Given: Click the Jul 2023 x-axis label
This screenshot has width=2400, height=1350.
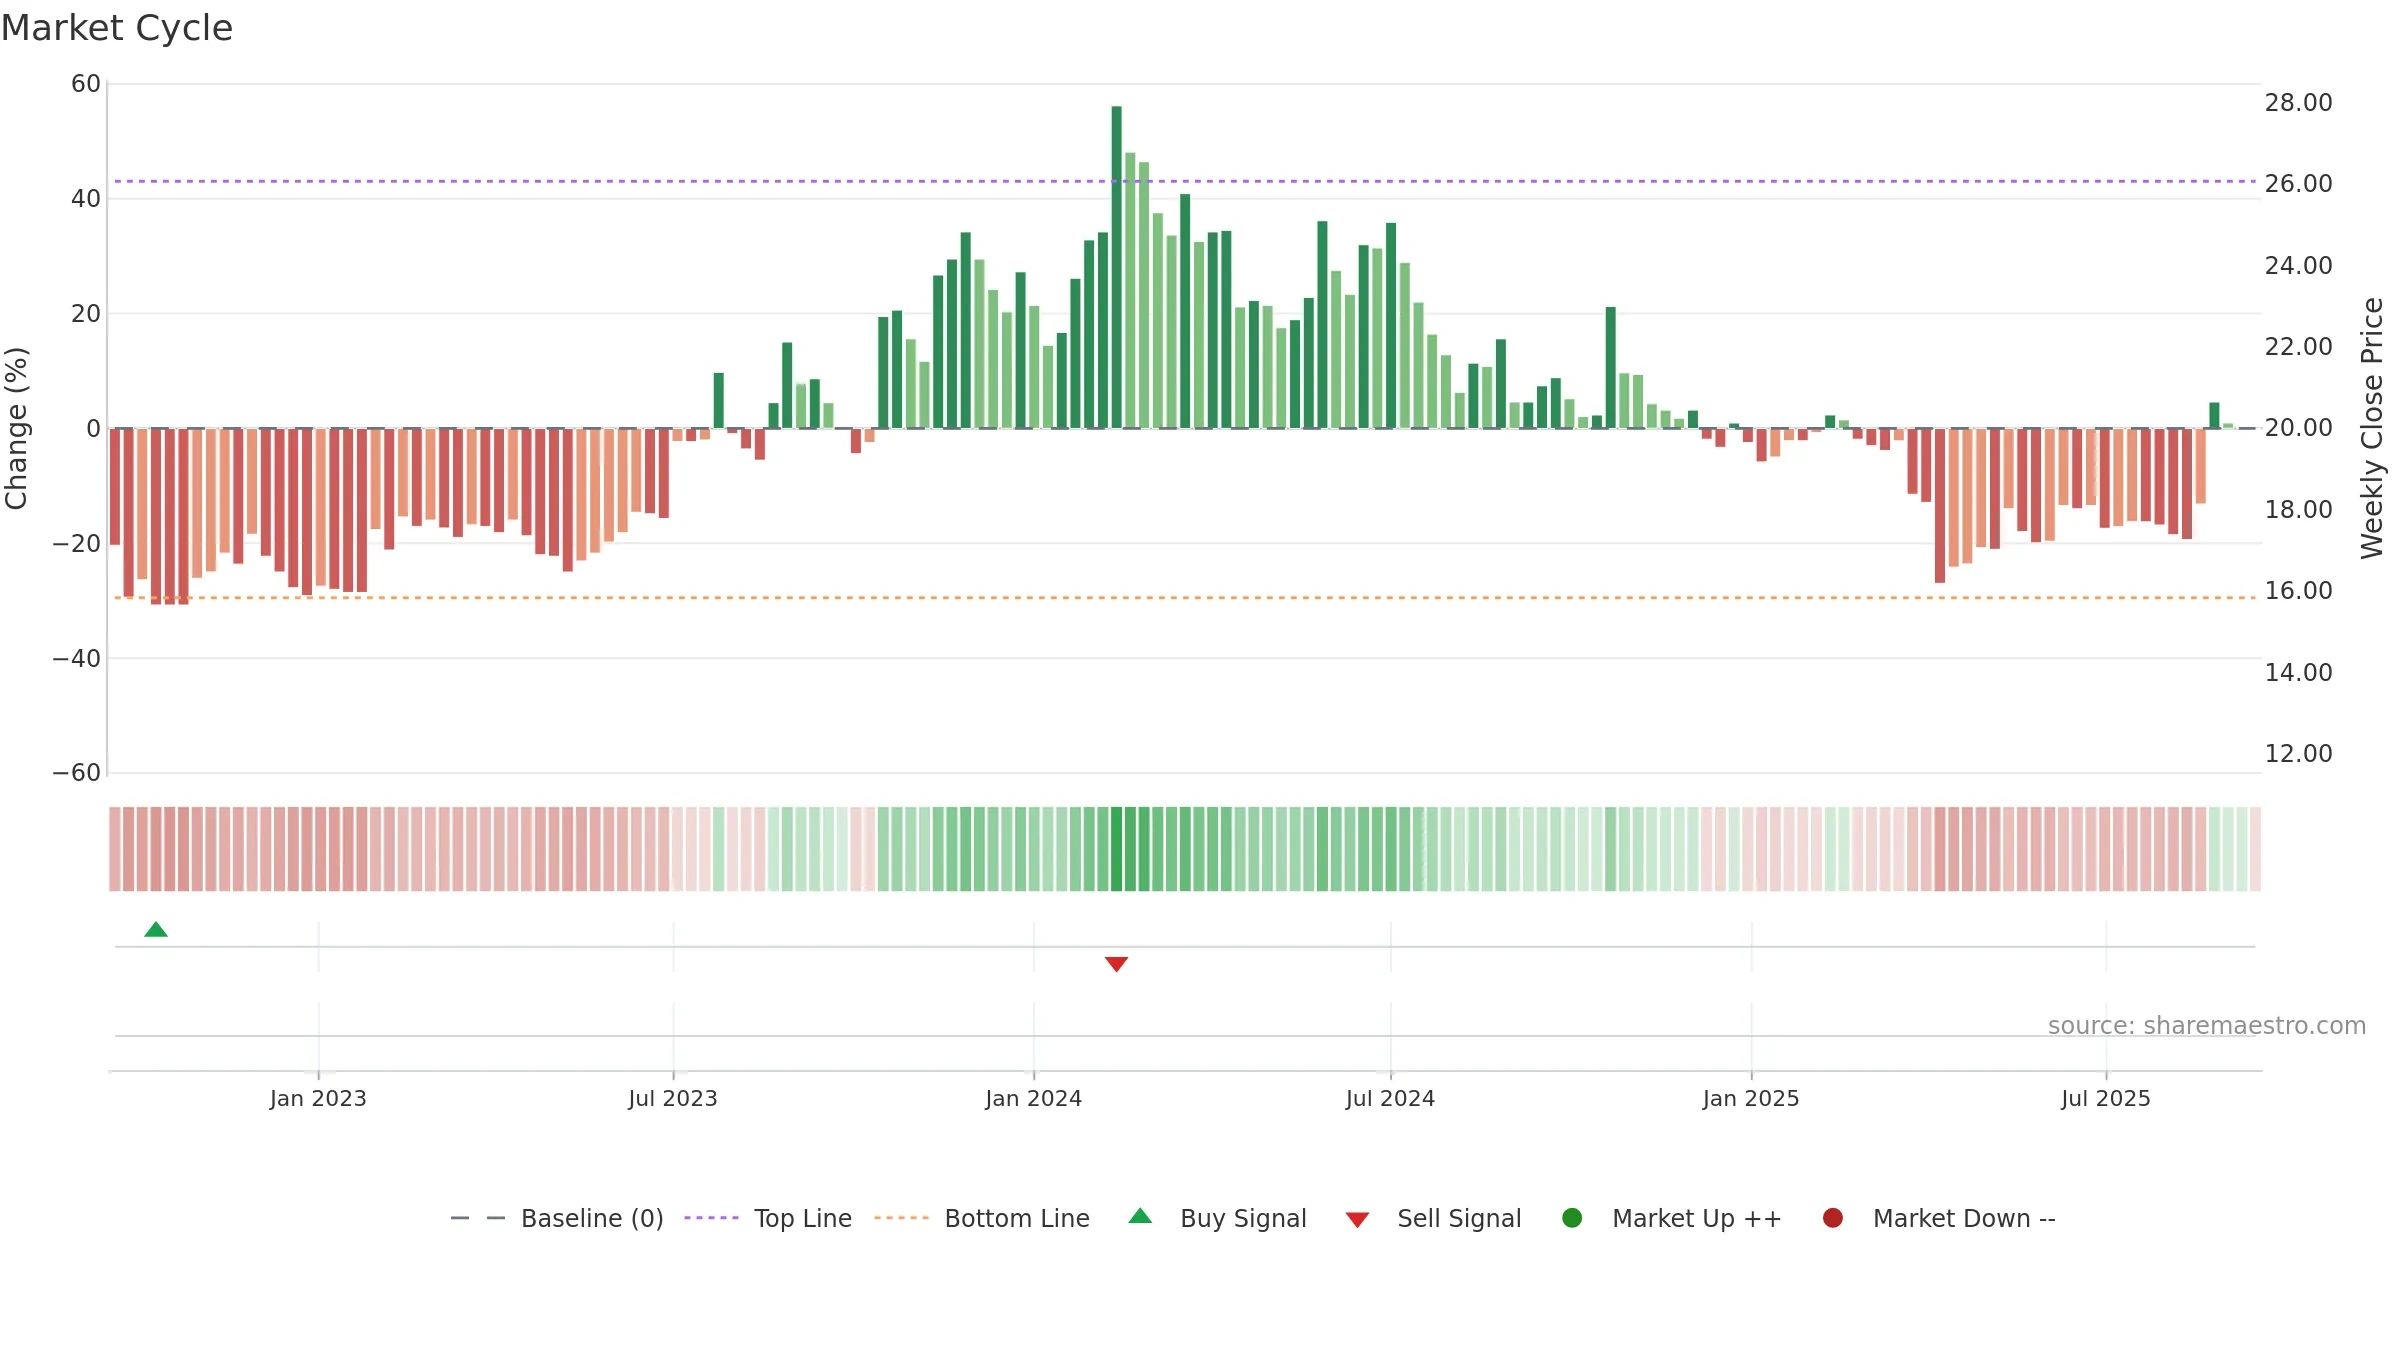Looking at the screenshot, I should pos(673,1098).
